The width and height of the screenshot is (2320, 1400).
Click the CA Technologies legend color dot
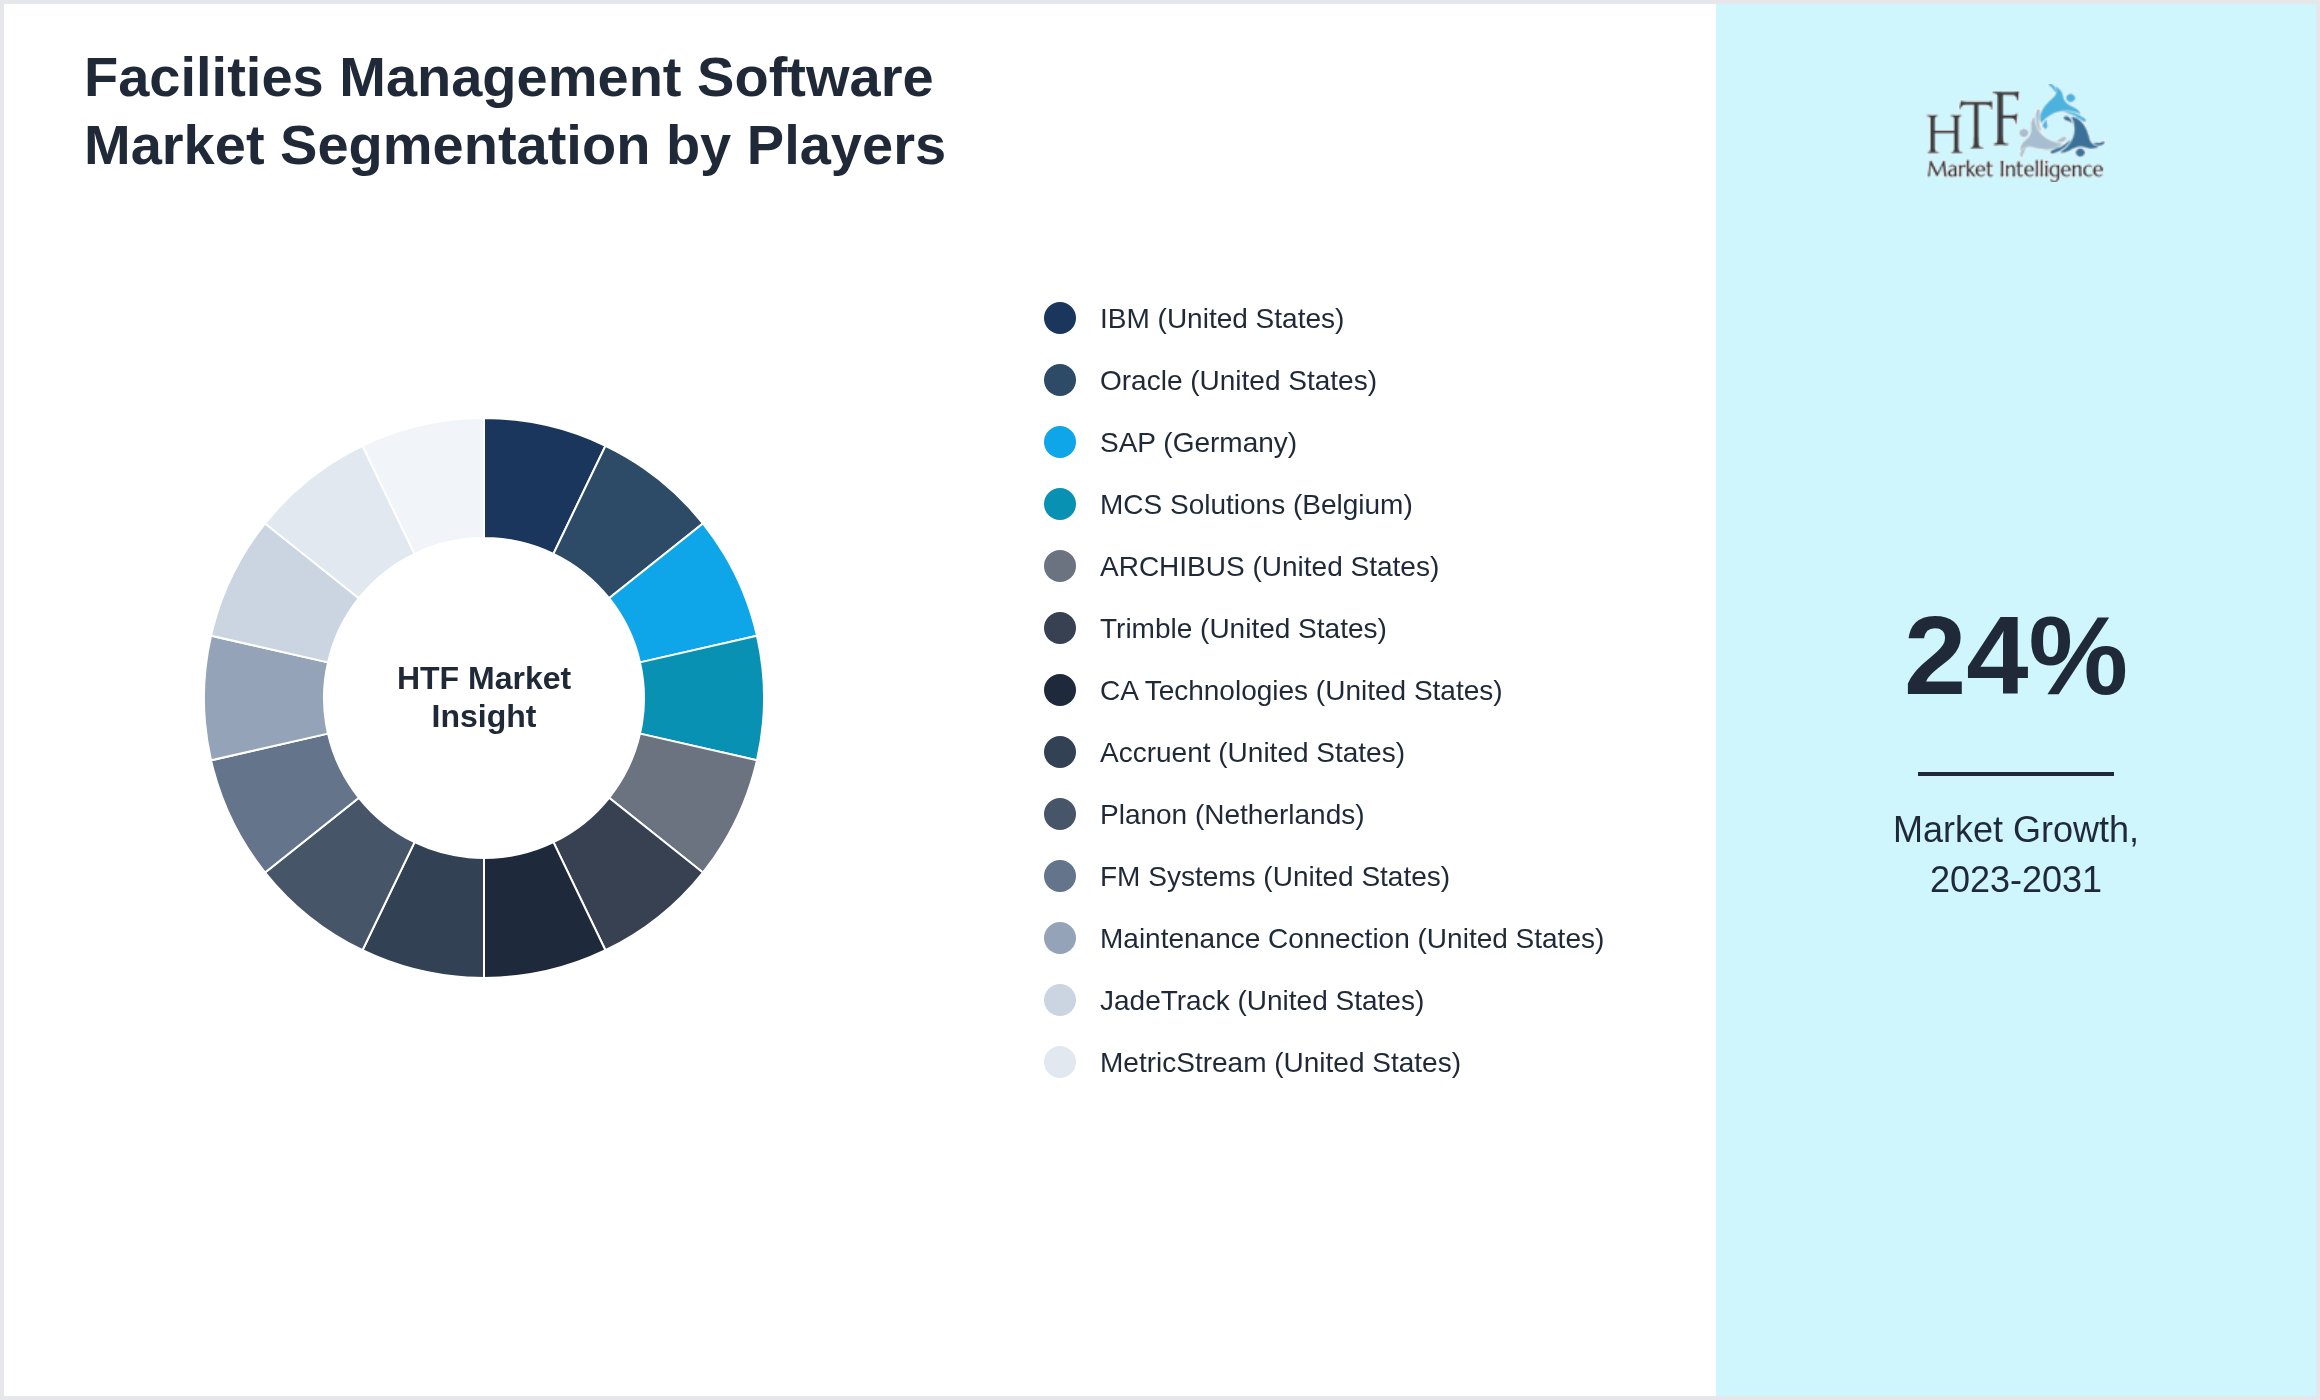pos(1060,690)
